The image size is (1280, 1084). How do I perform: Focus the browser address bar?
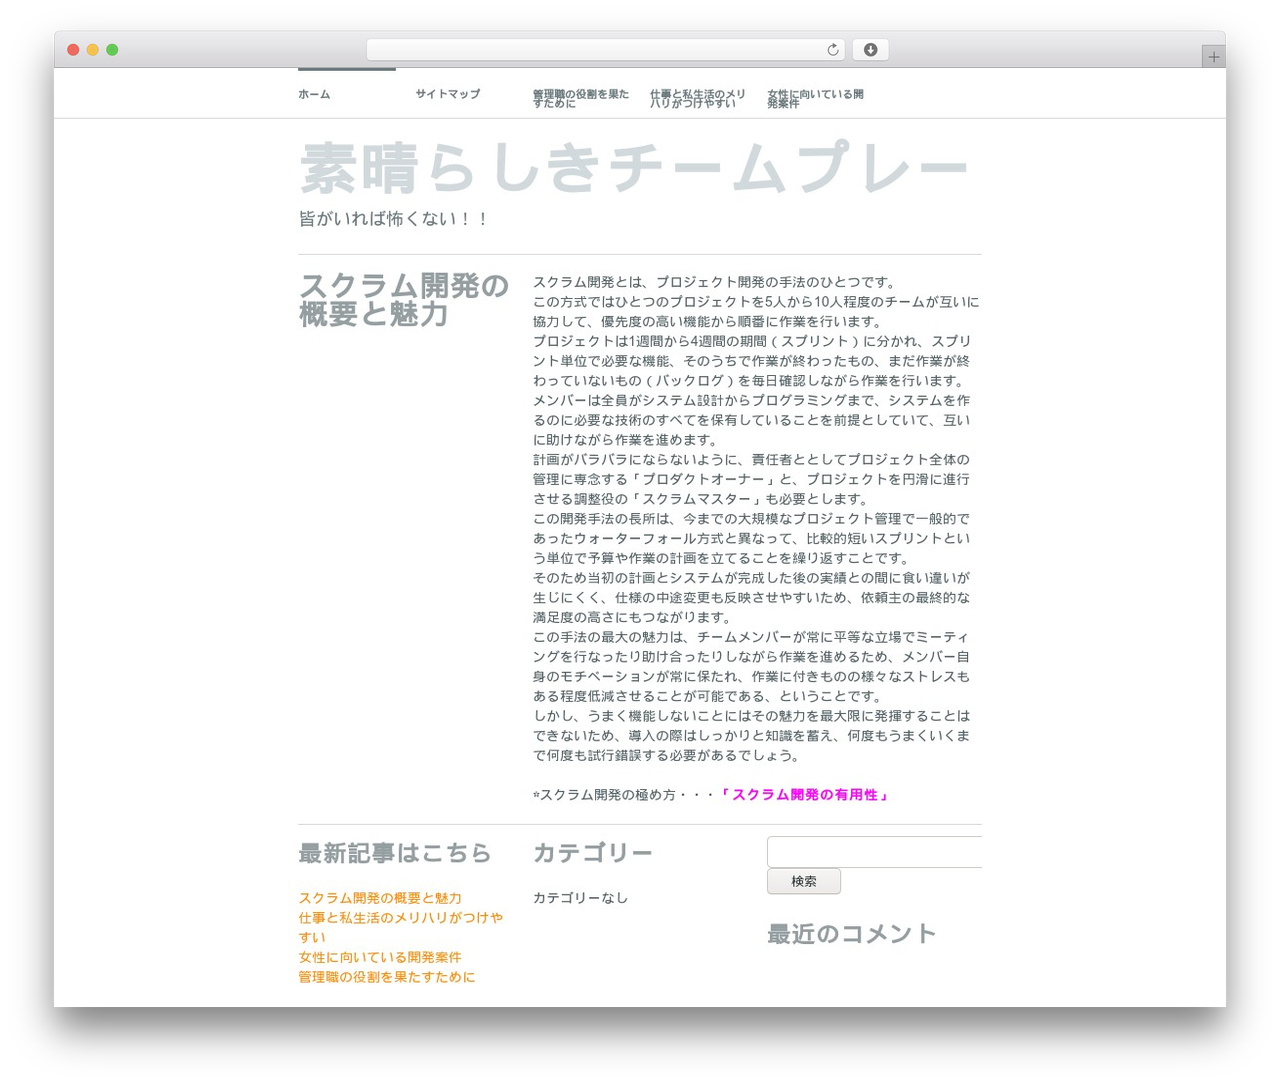[606, 50]
